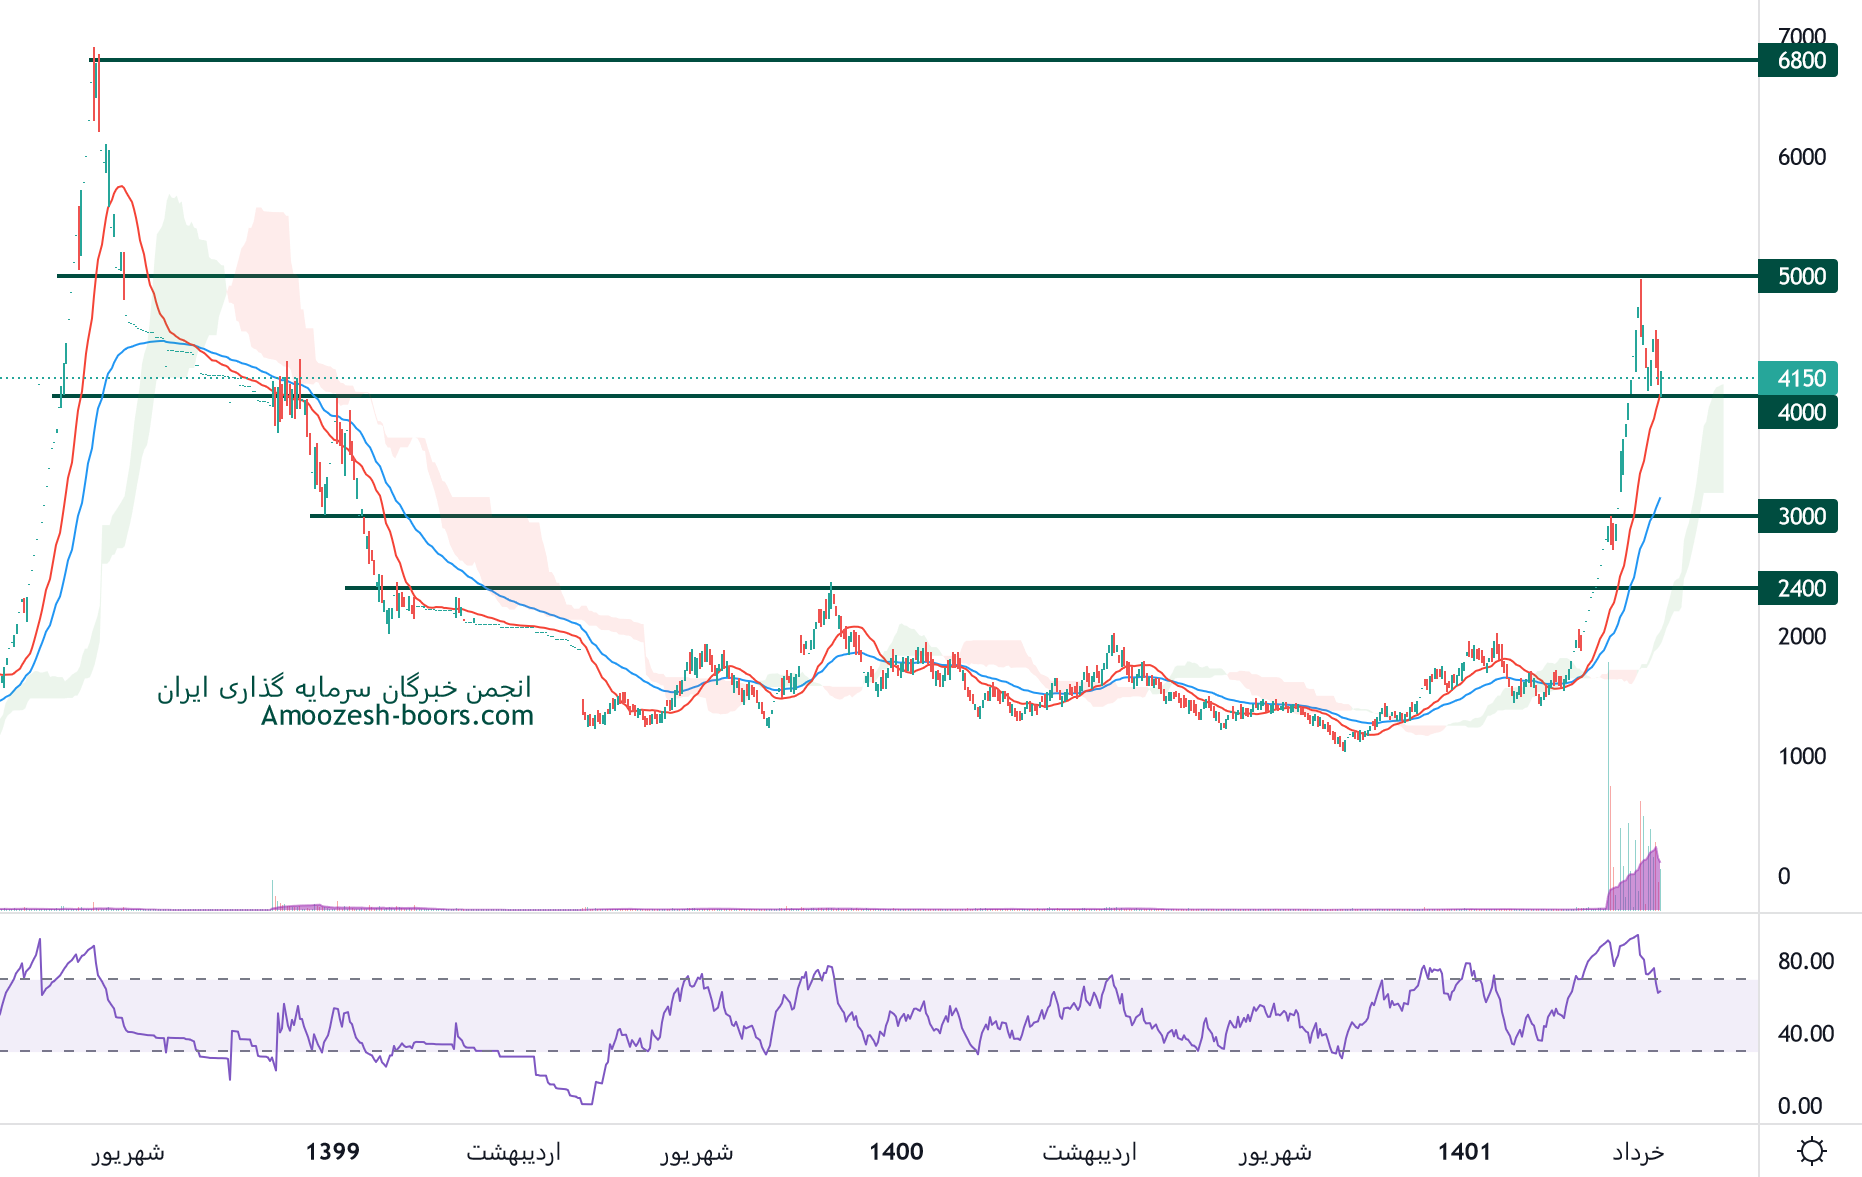Viewport: 1862px width, 1177px height.
Task: Click the 1400 year marker on time axis
Action: (896, 1152)
